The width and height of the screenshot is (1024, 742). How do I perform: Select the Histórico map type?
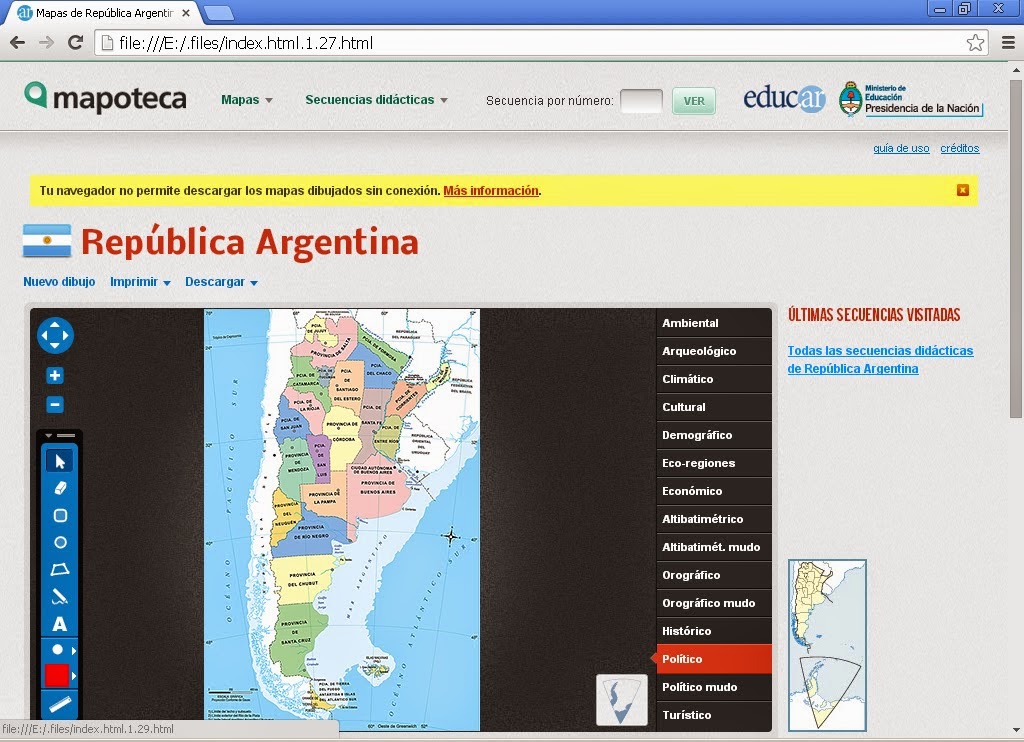pos(714,632)
